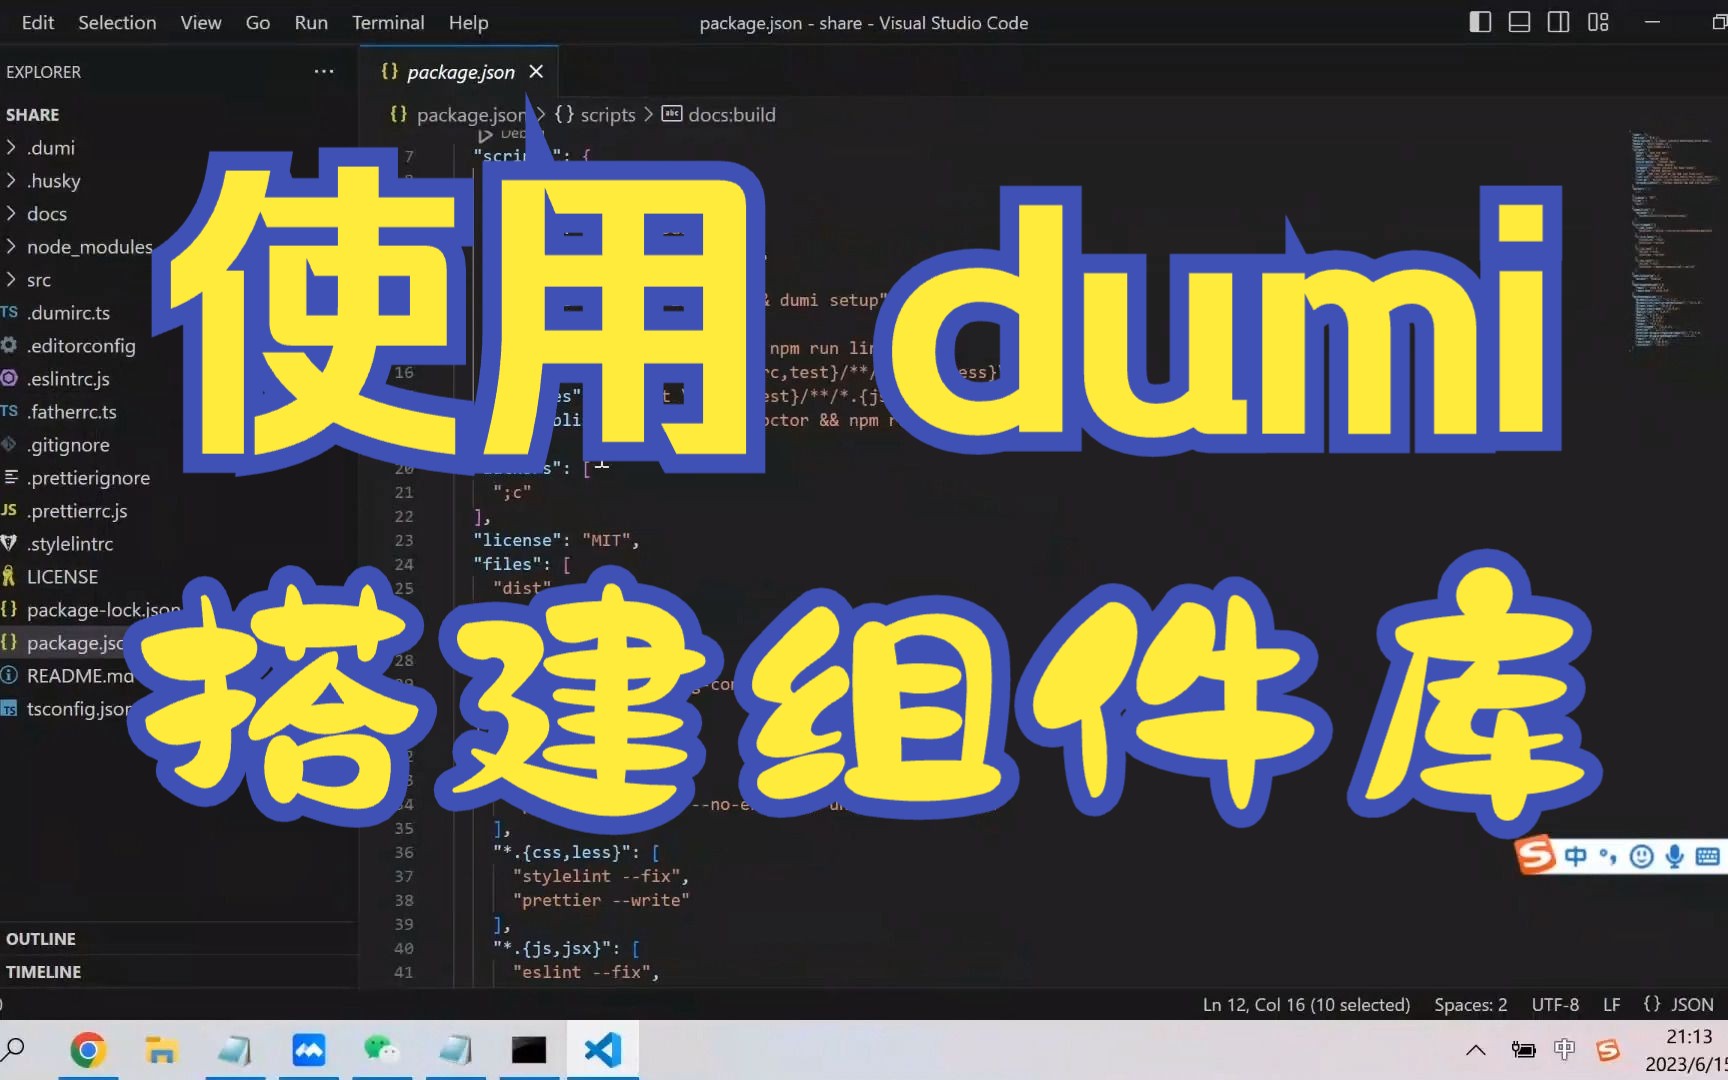
Task: Open Chrome from the taskbar
Action: coord(88,1050)
